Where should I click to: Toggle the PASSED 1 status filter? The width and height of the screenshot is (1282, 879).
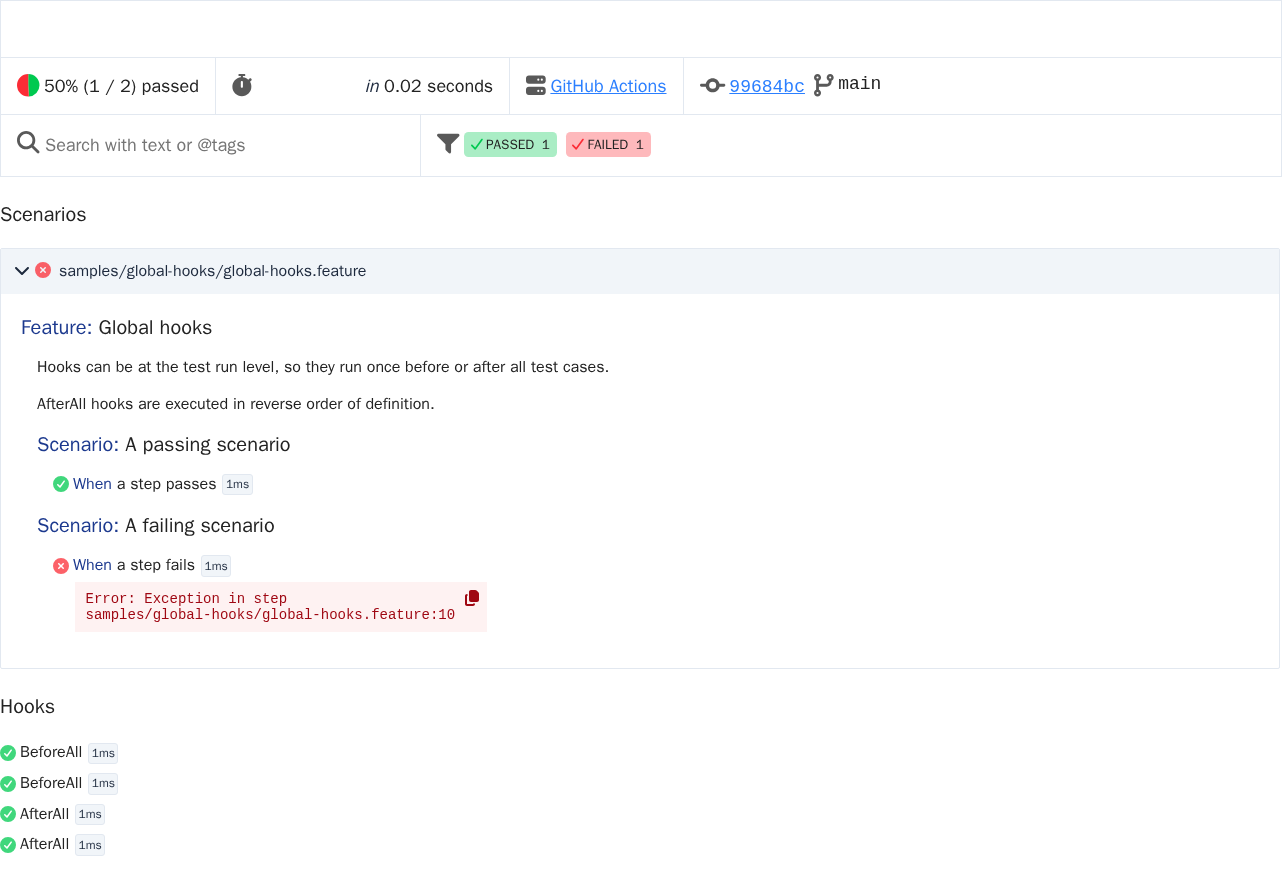(510, 145)
